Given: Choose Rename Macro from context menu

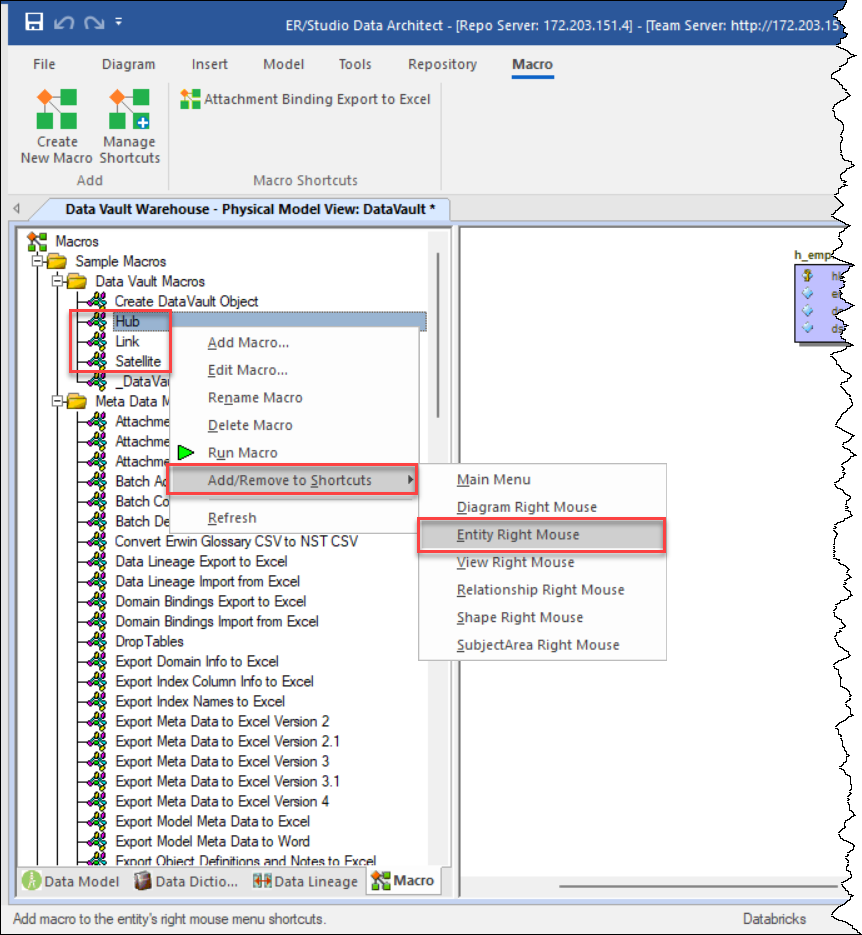Looking at the screenshot, I should [x=255, y=398].
